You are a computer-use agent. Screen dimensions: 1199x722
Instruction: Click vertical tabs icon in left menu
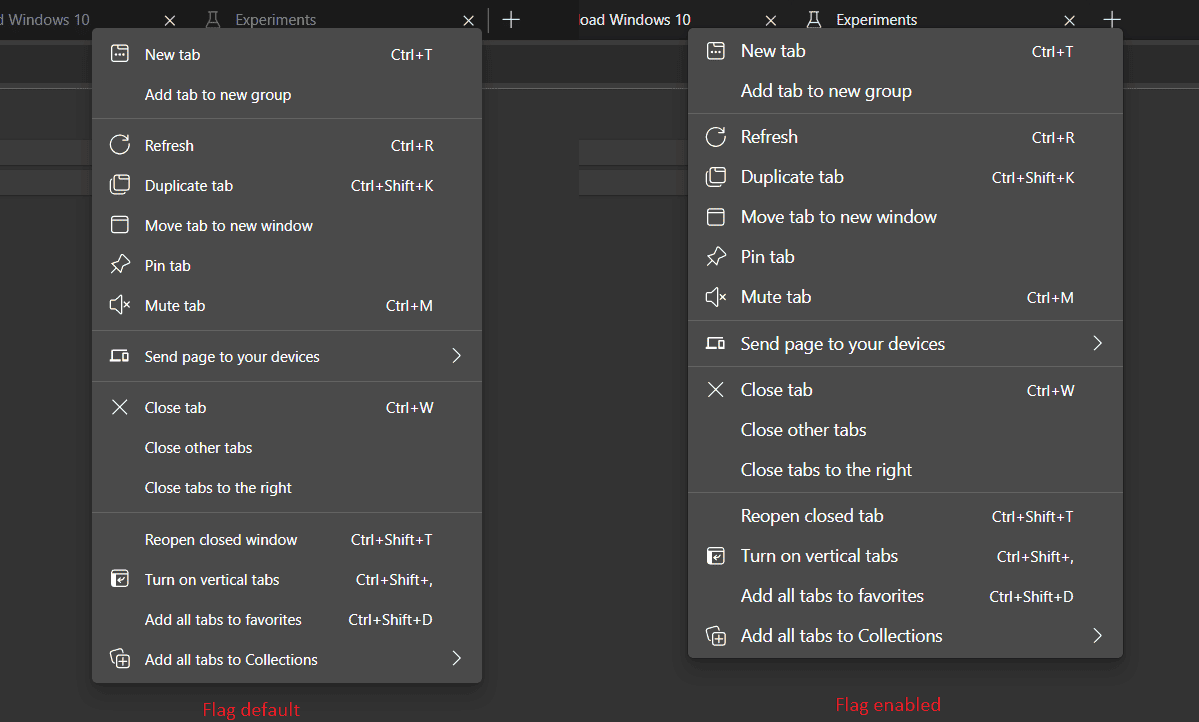120,579
